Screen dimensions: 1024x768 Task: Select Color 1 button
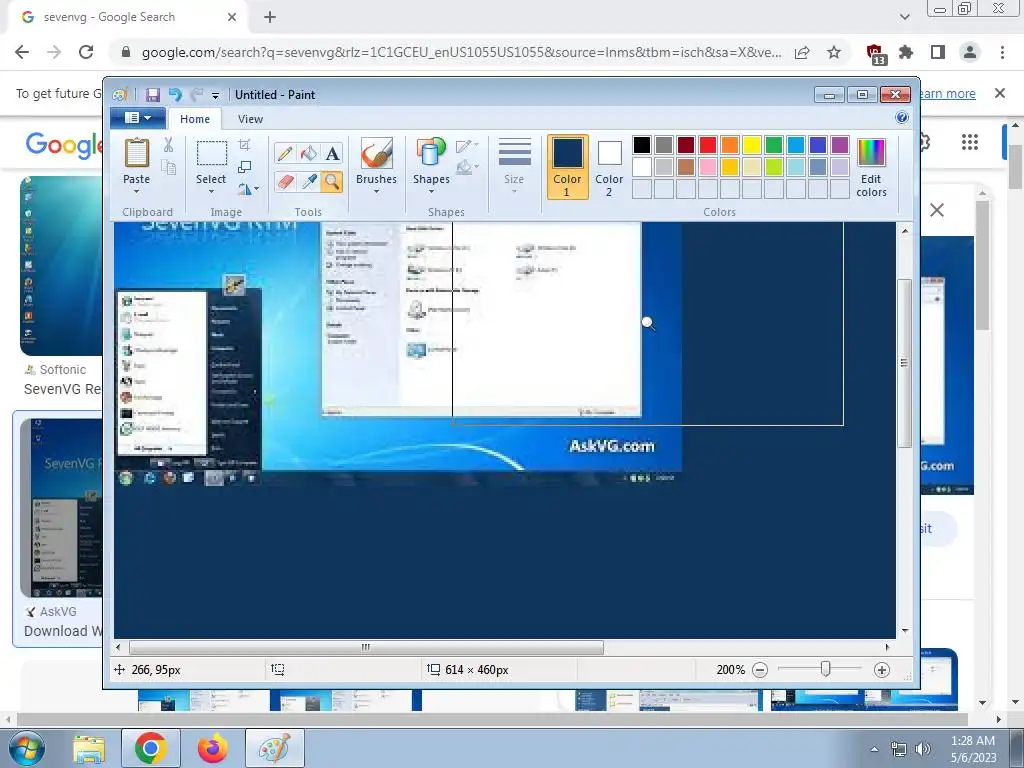coord(567,167)
